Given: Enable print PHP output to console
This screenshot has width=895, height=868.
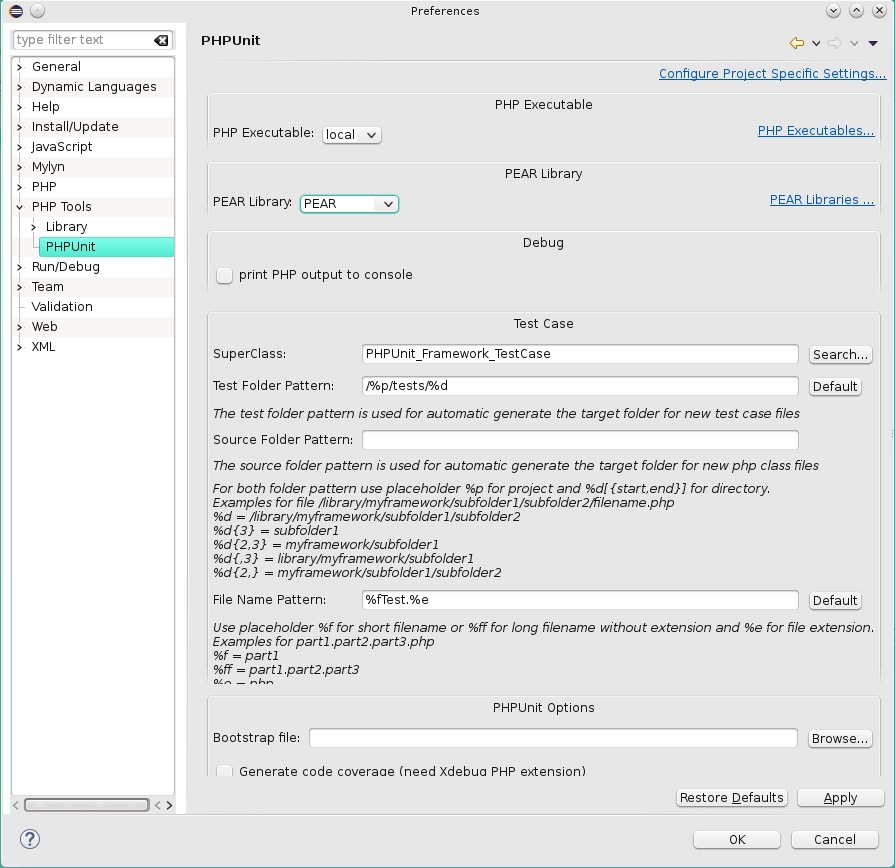Looking at the screenshot, I should (225, 275).
